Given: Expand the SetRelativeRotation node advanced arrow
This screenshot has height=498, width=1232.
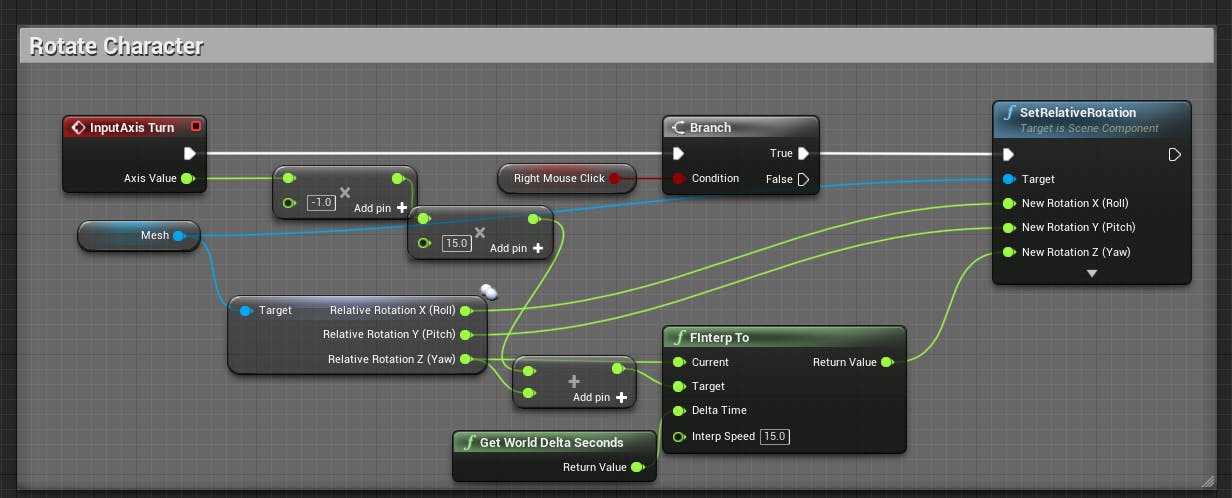Looking at the screenshot, I should tap(1092, 273).
